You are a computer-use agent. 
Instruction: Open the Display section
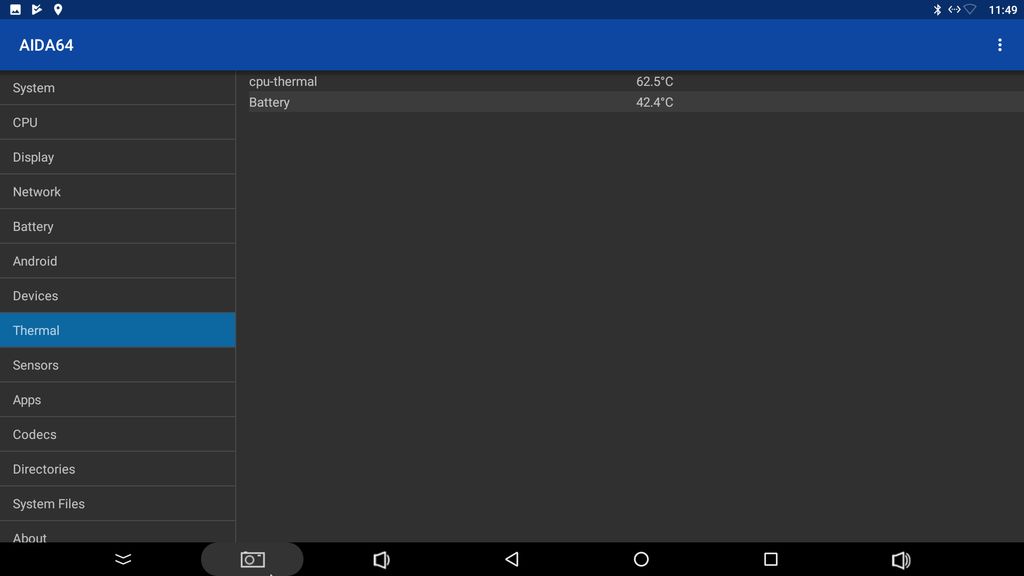(117, 157)
